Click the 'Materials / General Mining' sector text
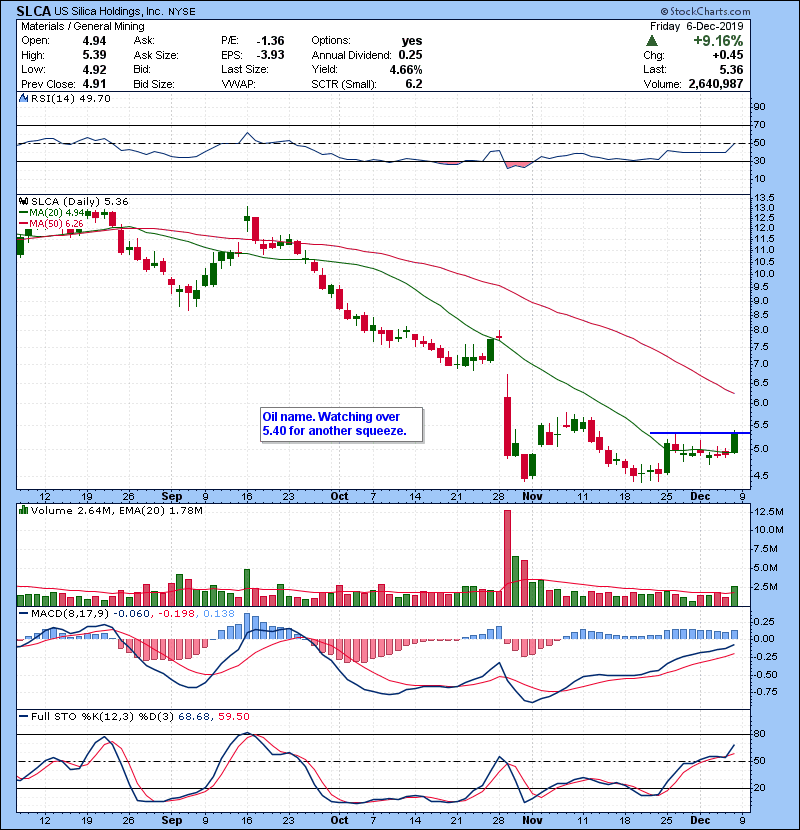This screenshot has width=800, height=830. click(83, 26)
